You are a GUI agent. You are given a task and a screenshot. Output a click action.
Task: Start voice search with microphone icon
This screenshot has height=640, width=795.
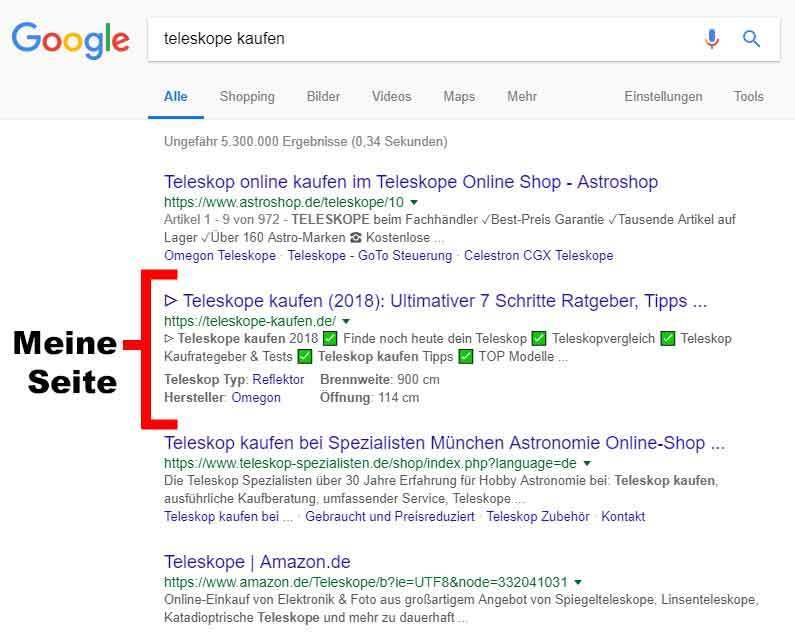[711, 39]
